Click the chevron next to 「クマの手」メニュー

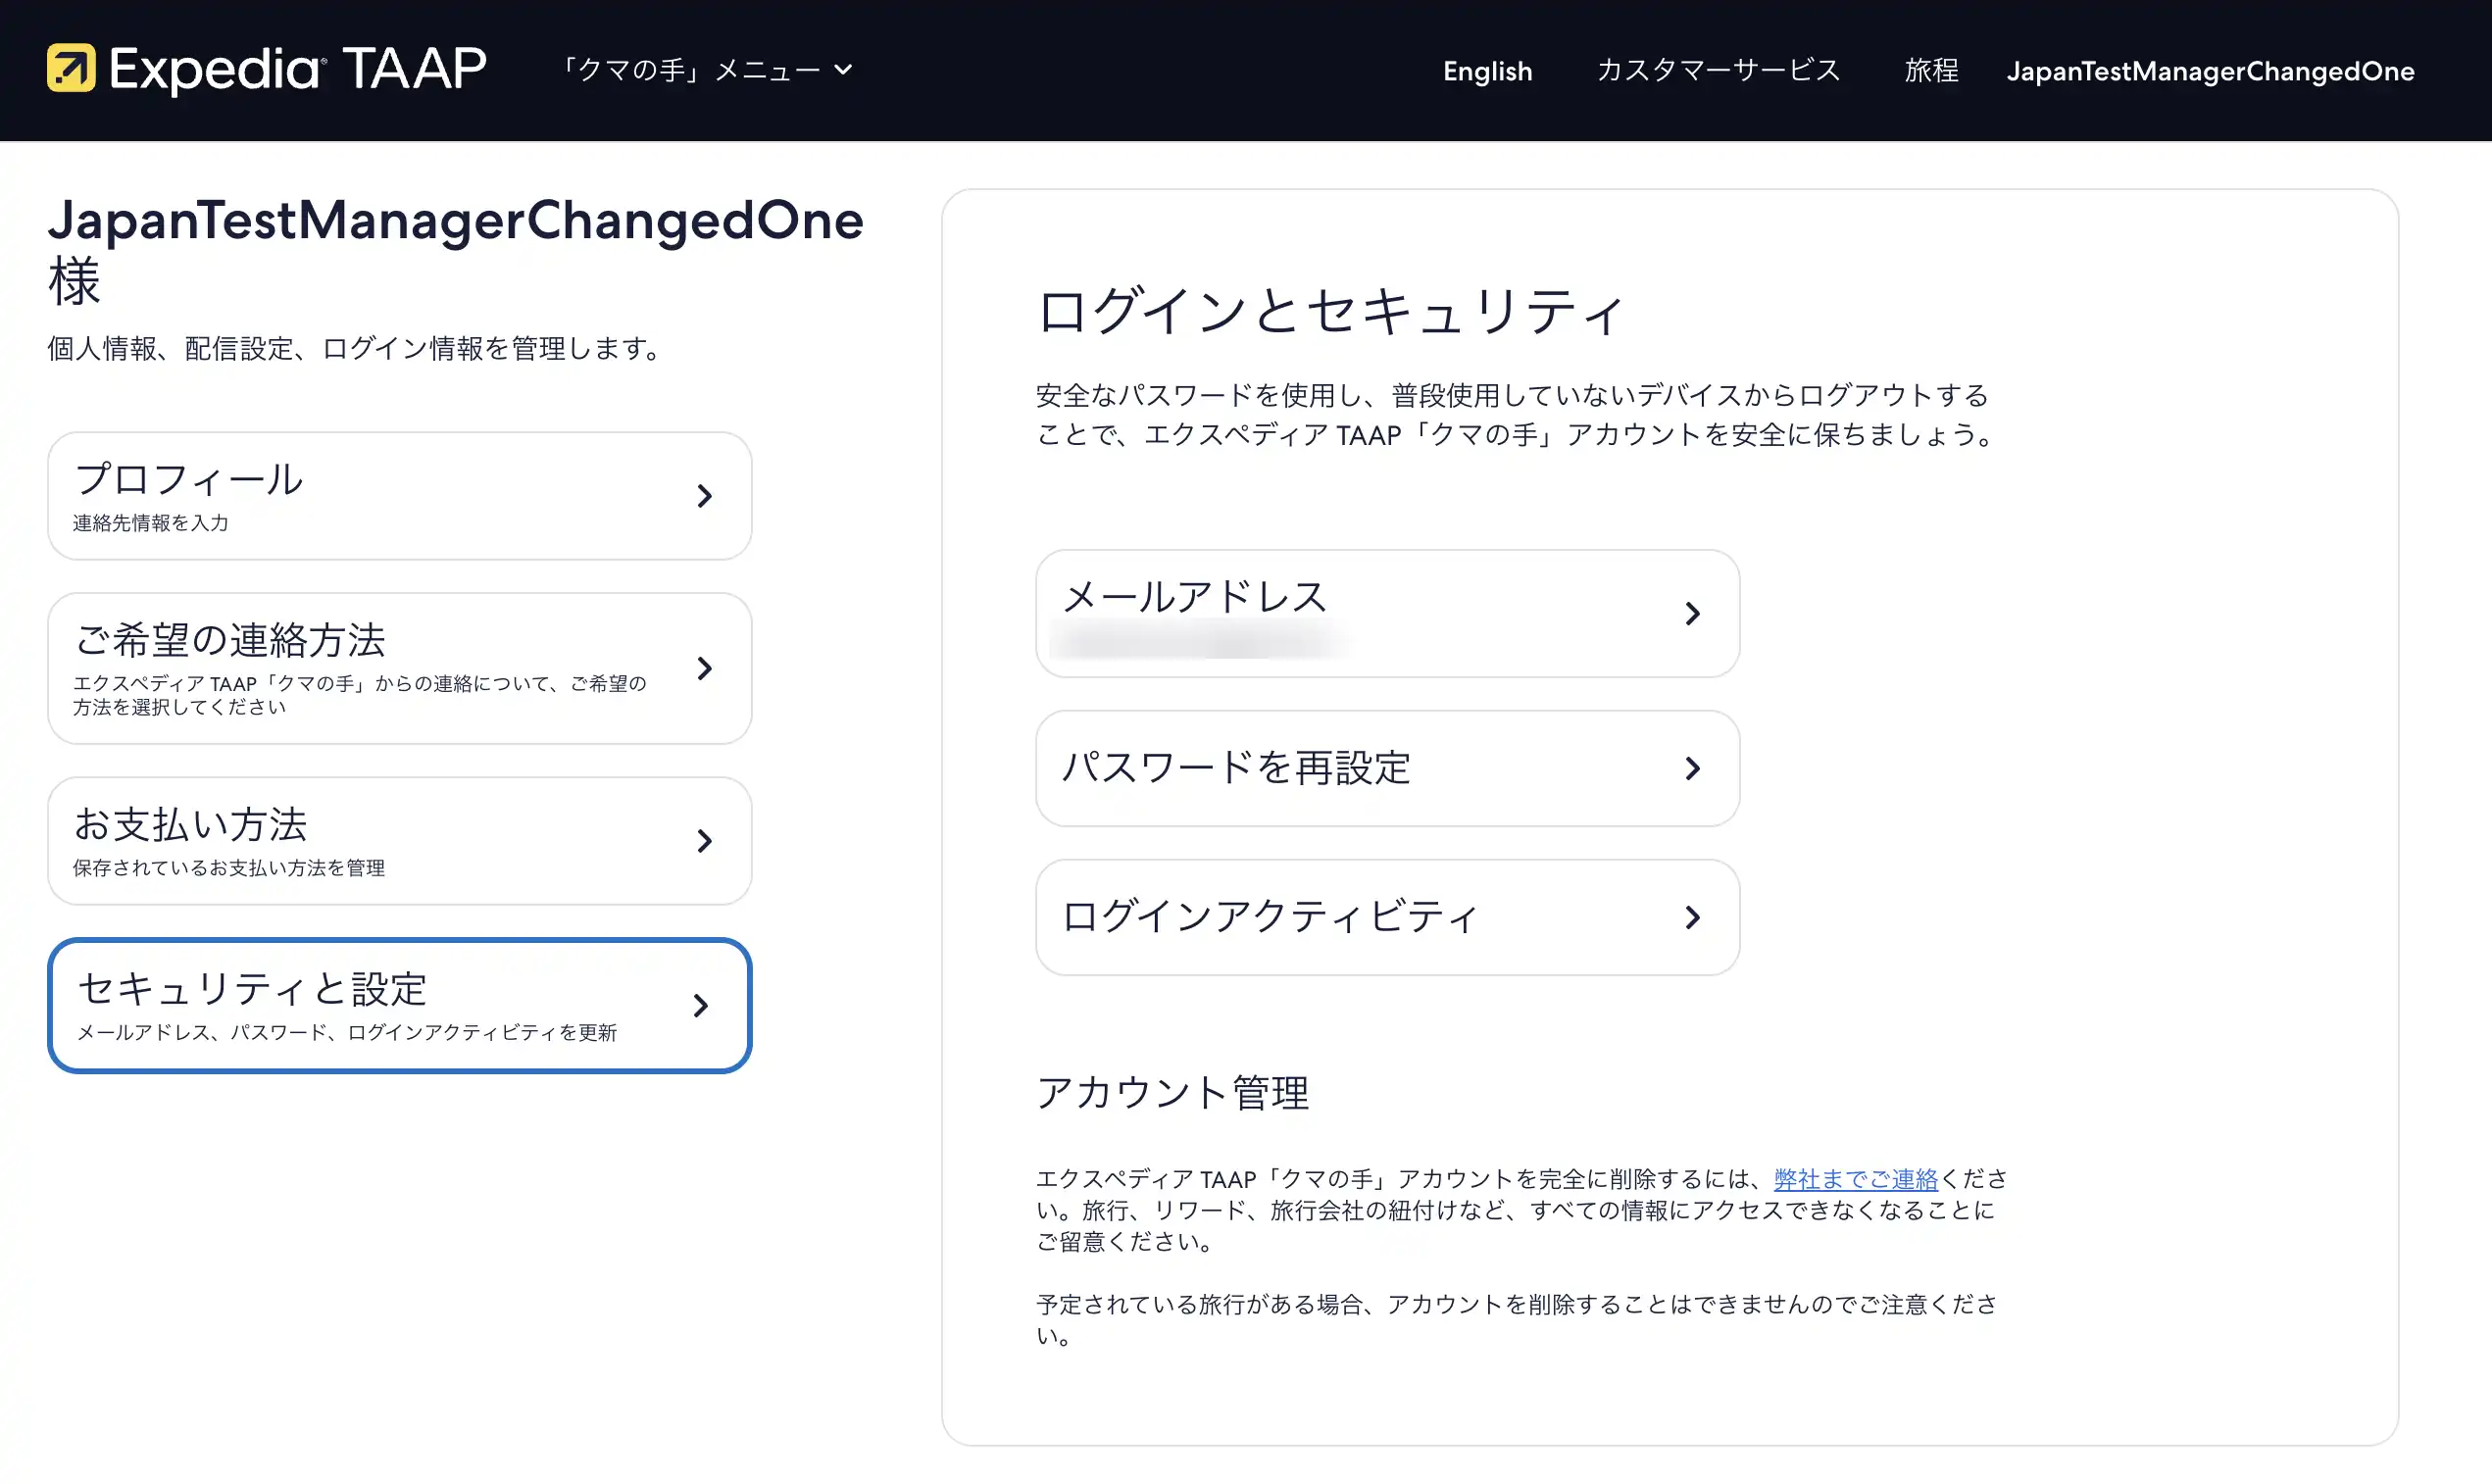point(843,70)
